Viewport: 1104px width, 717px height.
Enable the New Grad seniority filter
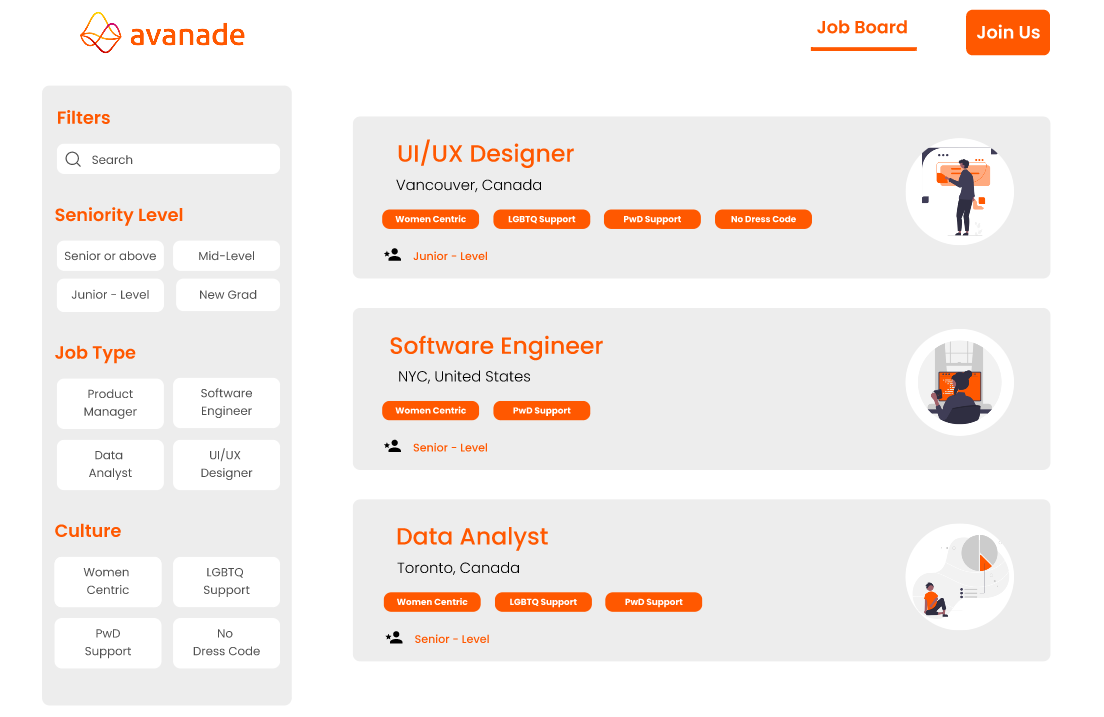click(x=227, y=294)
